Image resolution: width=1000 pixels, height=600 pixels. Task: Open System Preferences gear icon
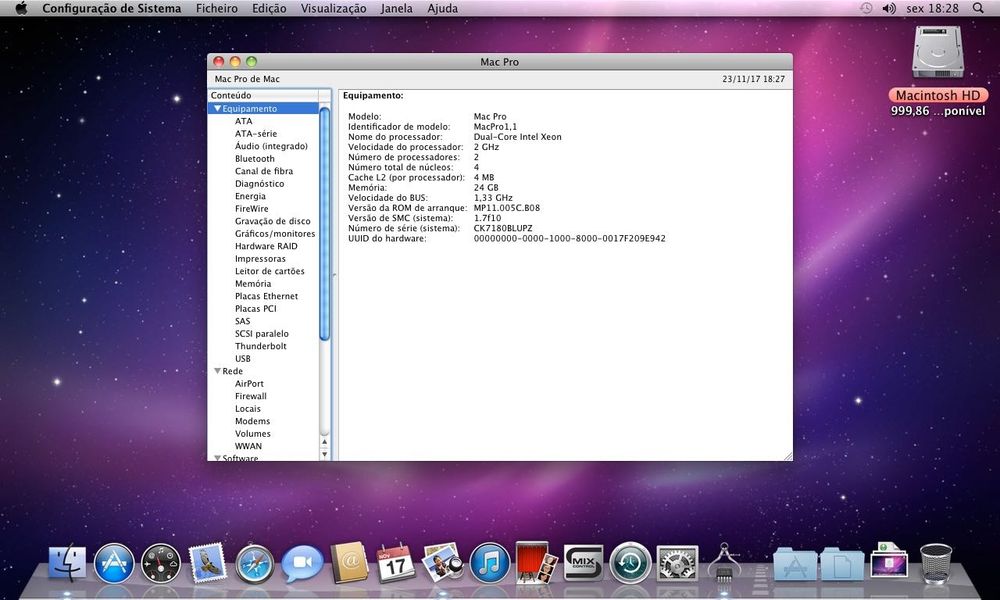(x=677, y=564)
